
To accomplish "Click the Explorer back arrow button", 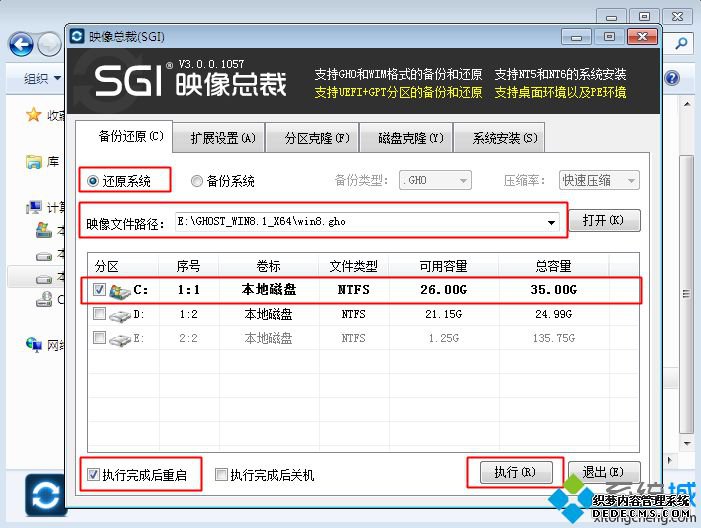I will coord(21,45).
